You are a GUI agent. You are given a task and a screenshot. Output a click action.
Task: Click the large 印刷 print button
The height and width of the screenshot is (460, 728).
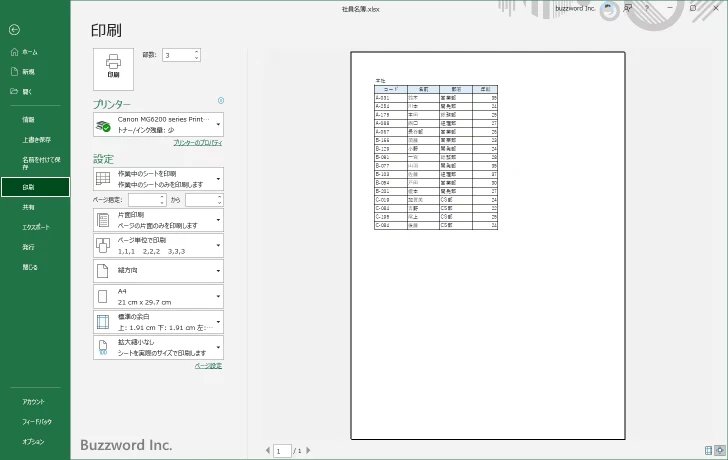113,69
